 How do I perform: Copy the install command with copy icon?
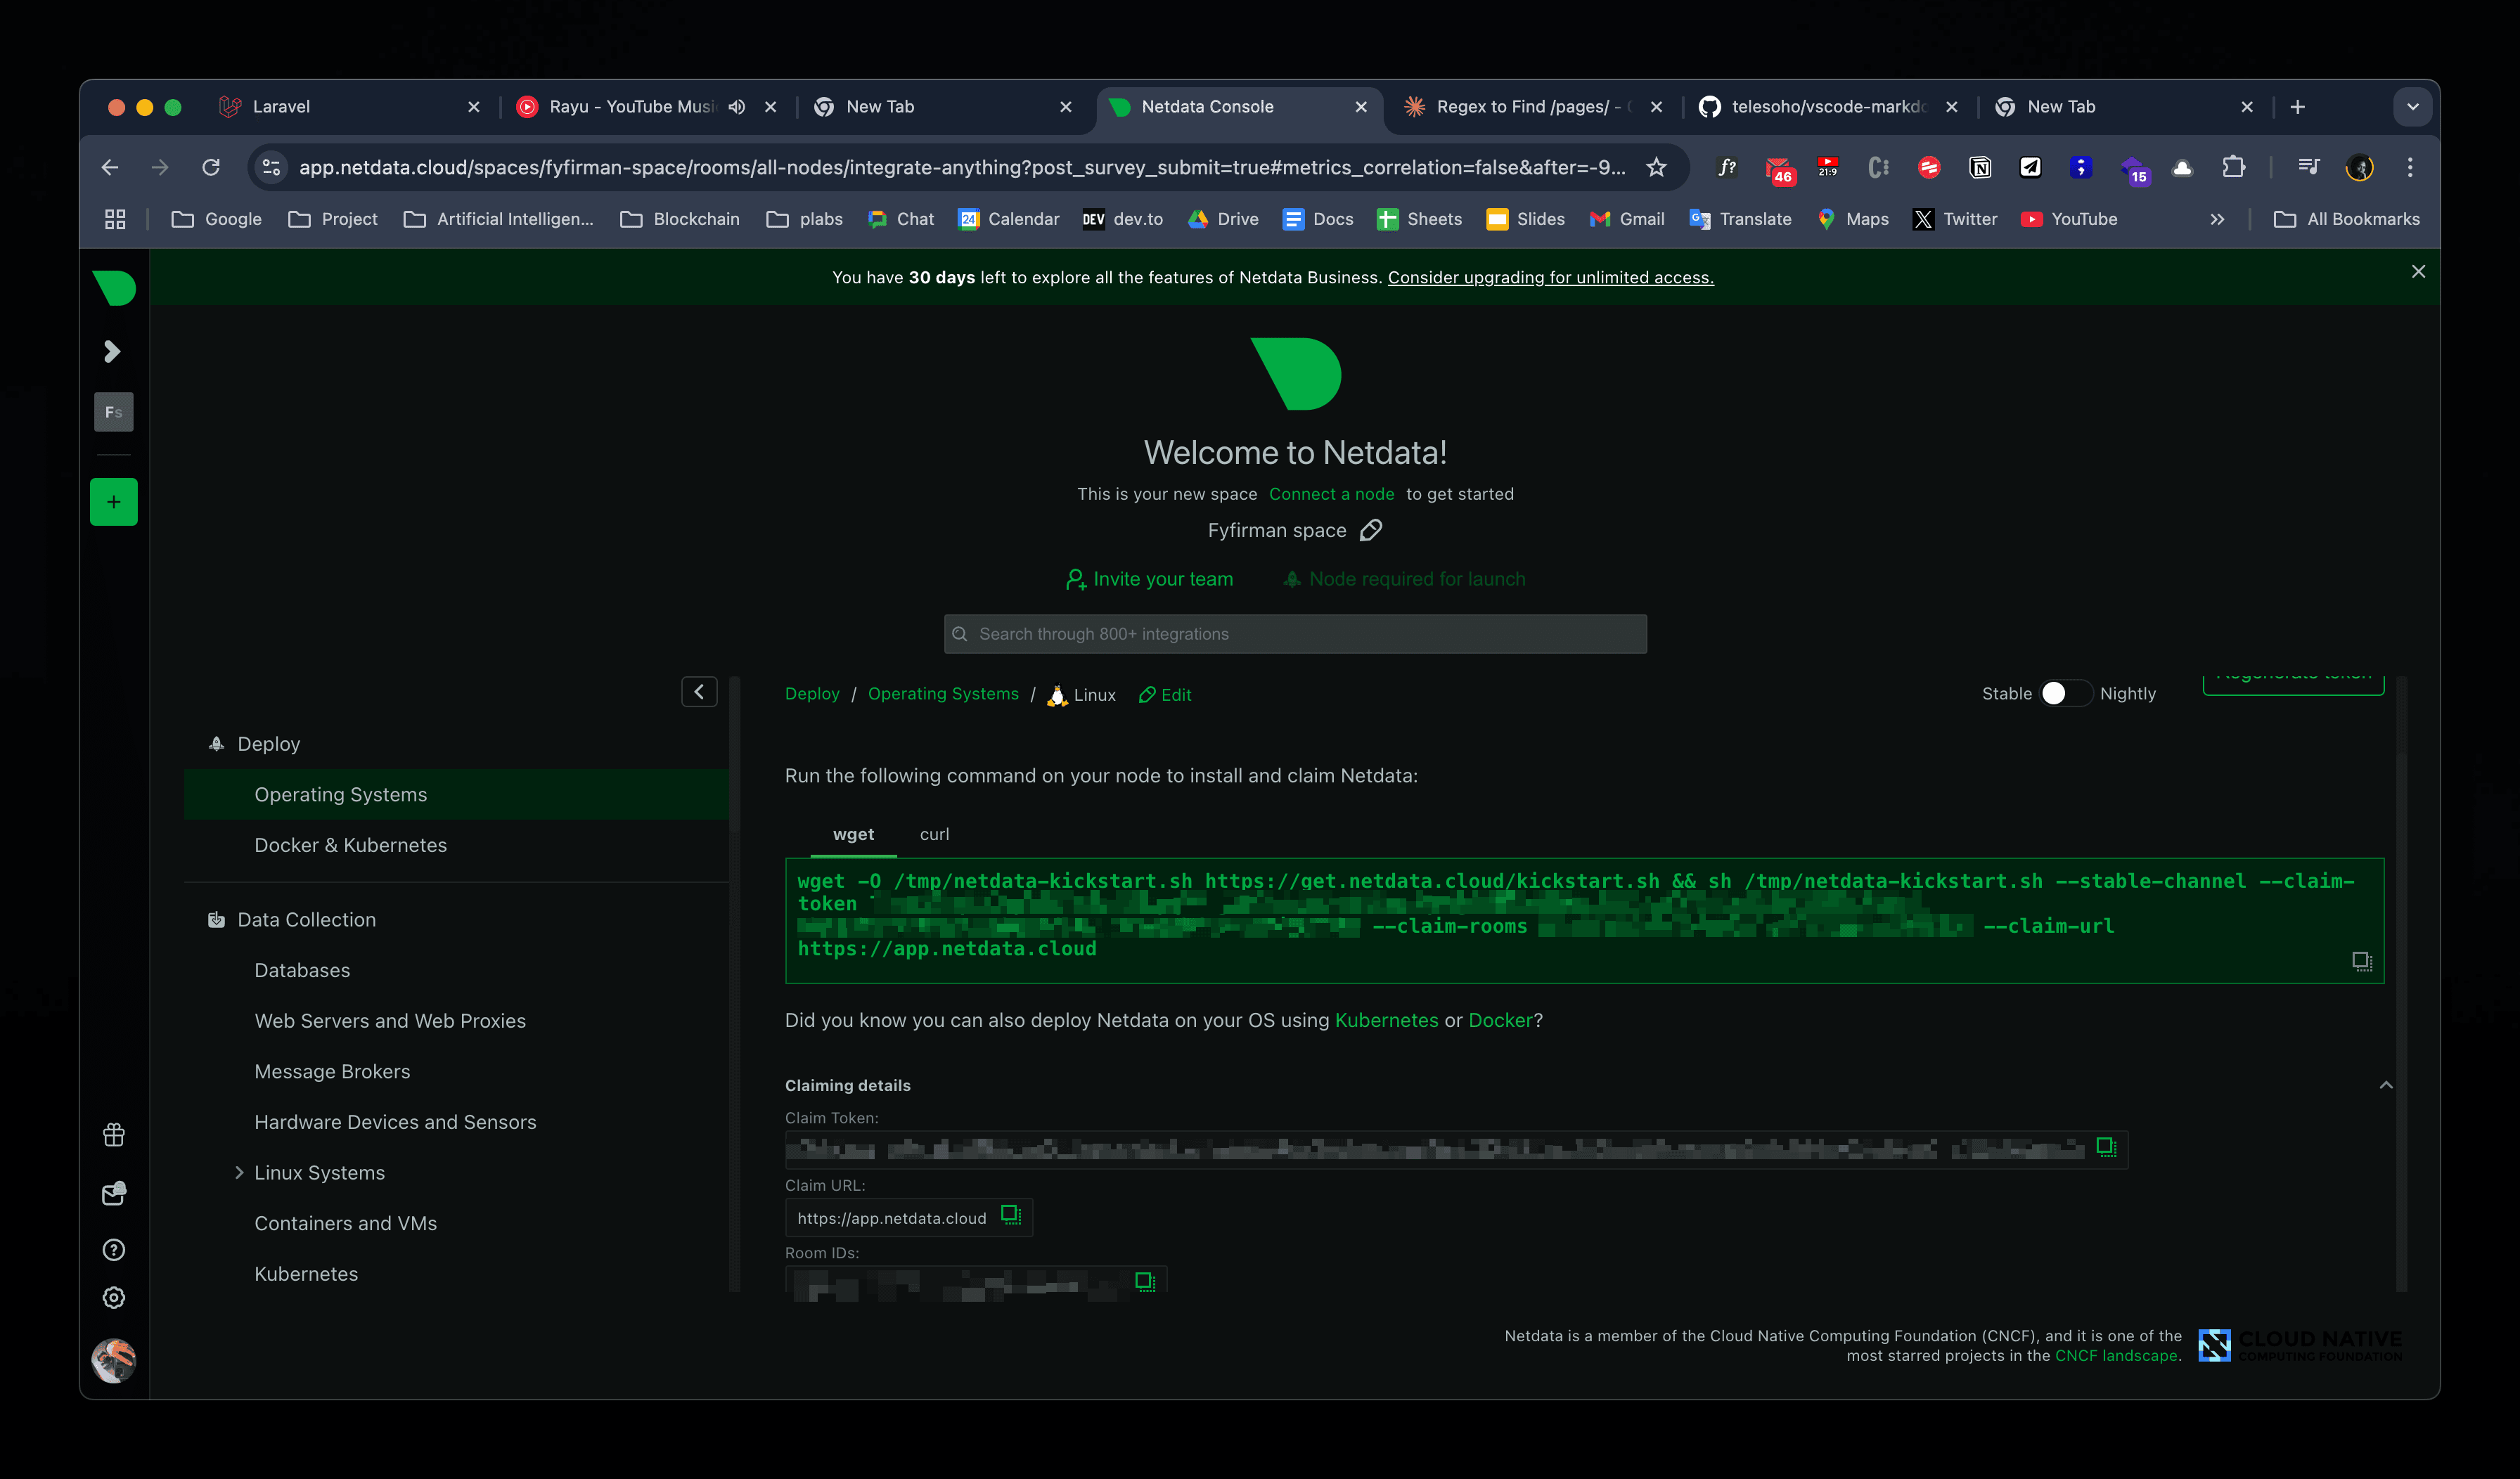pyautogui.click(x=2362, y=961)
